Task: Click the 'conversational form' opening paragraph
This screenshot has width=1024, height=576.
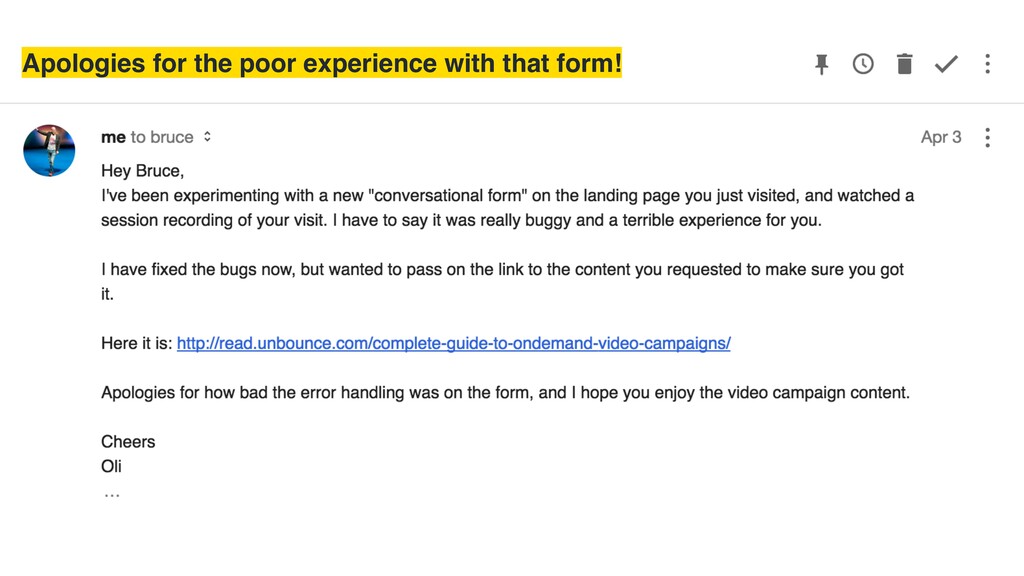Action: (x=507, y=208)
